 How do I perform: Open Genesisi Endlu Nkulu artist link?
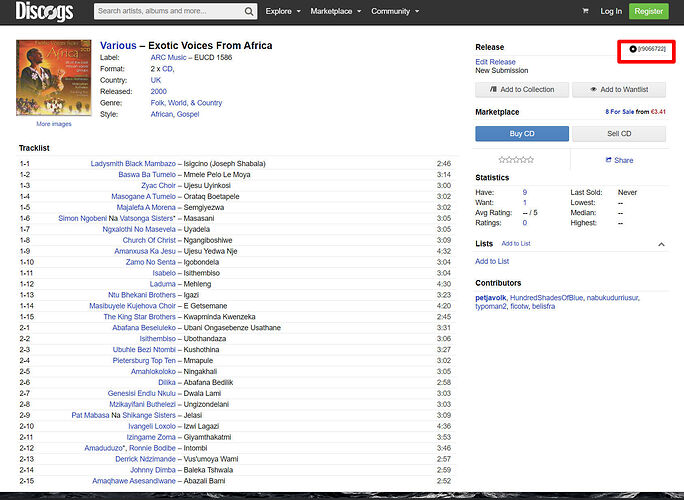[x=142, y=393]
